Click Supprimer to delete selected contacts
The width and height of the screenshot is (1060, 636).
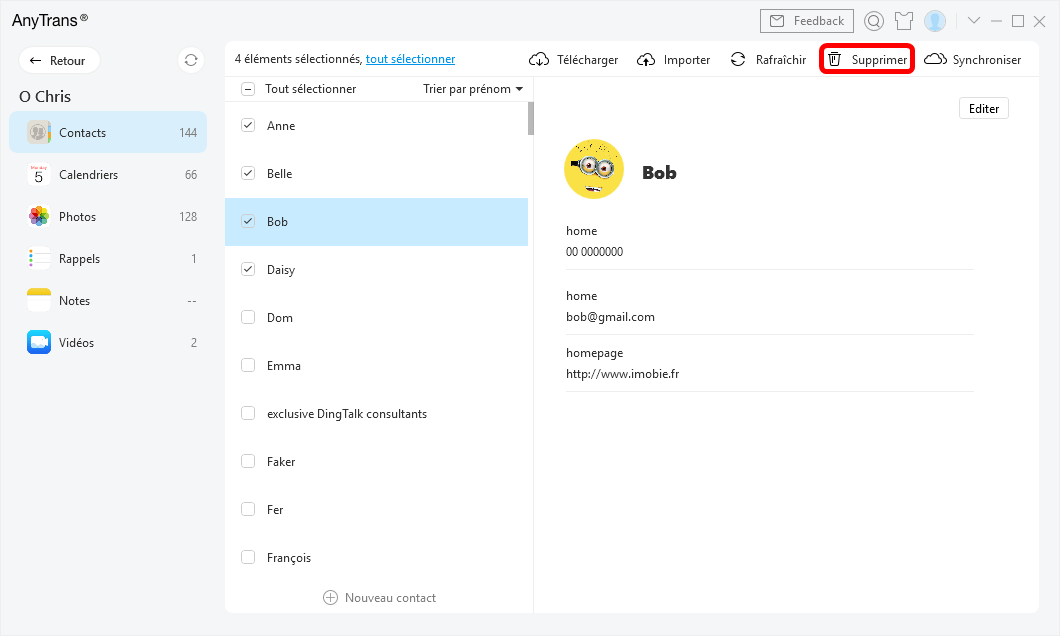[x=867, y=59]
